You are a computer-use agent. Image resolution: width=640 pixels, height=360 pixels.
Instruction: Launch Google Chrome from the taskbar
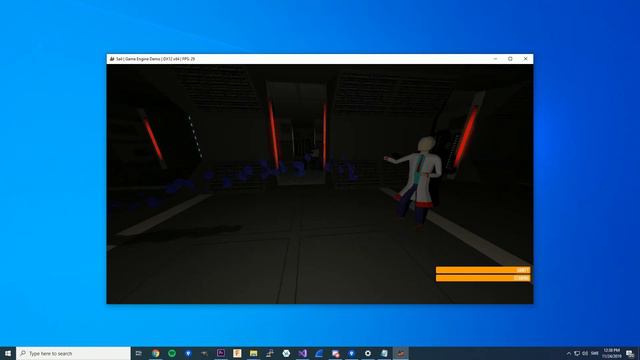[x=156, y=353]
